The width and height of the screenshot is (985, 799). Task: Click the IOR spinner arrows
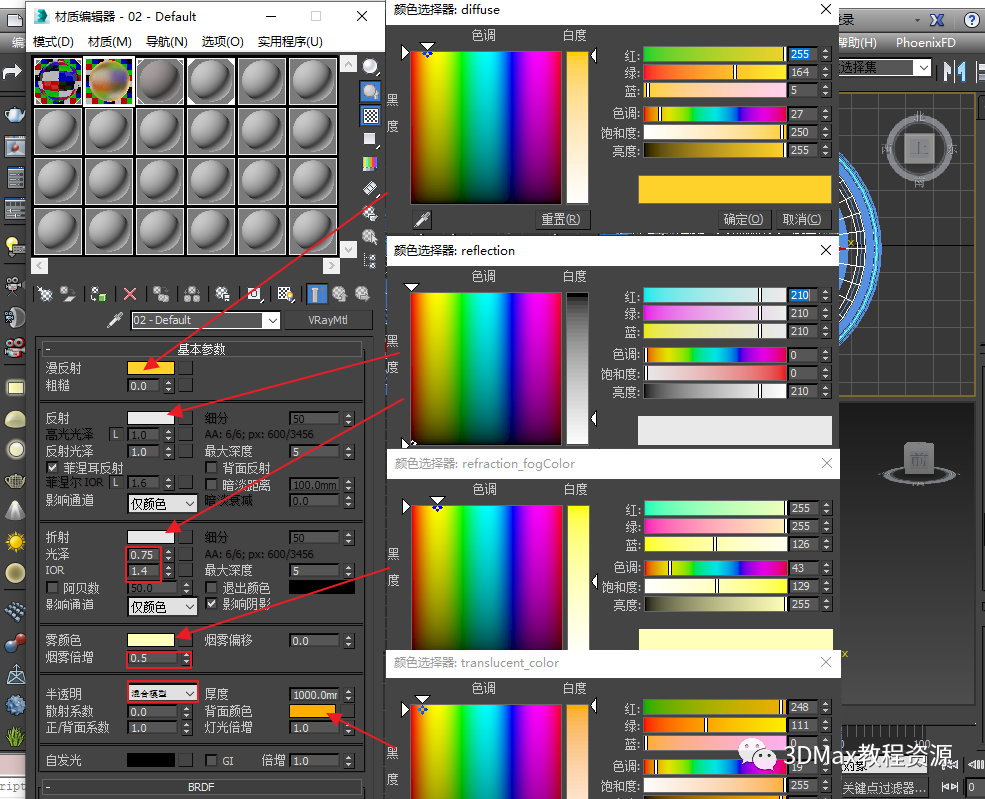click(x=168, y=571)
